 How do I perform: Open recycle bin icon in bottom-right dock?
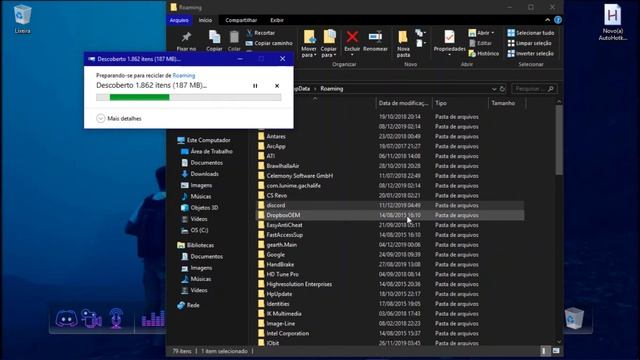(x=574, y=318)
